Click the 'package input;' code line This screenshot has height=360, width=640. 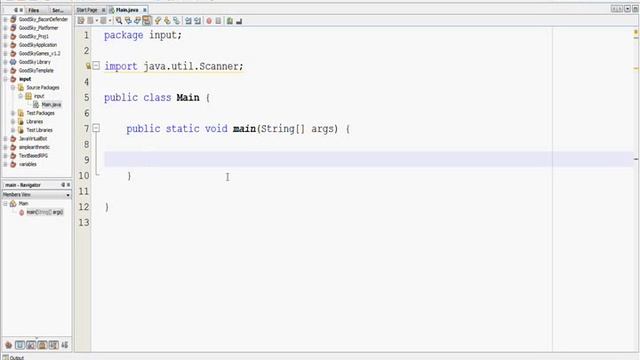143,35
